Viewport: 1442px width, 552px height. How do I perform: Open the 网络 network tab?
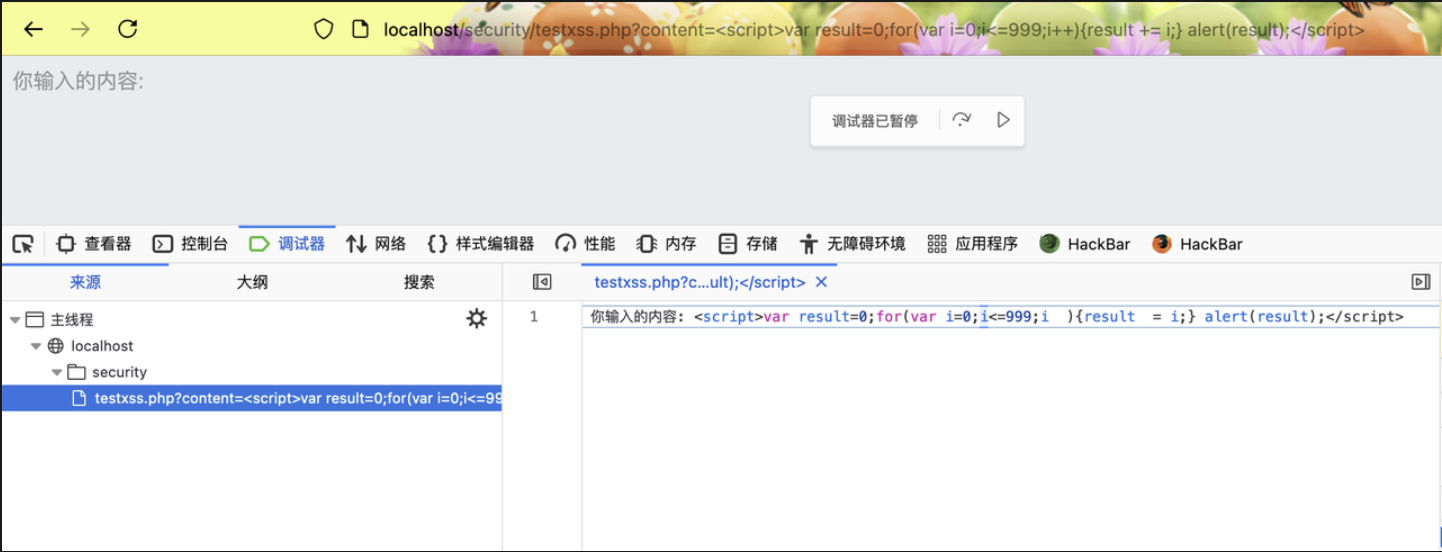coord(376,244)
